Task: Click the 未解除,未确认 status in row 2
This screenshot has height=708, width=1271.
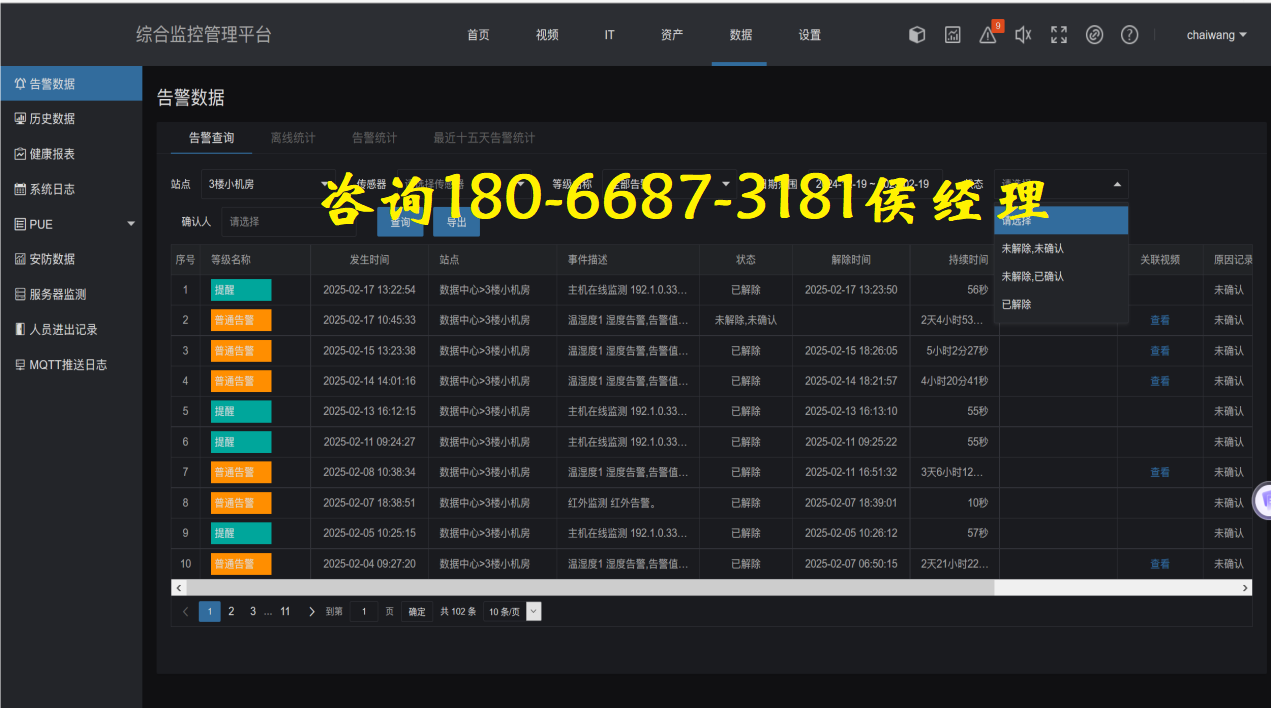Action: click(746, 320)
